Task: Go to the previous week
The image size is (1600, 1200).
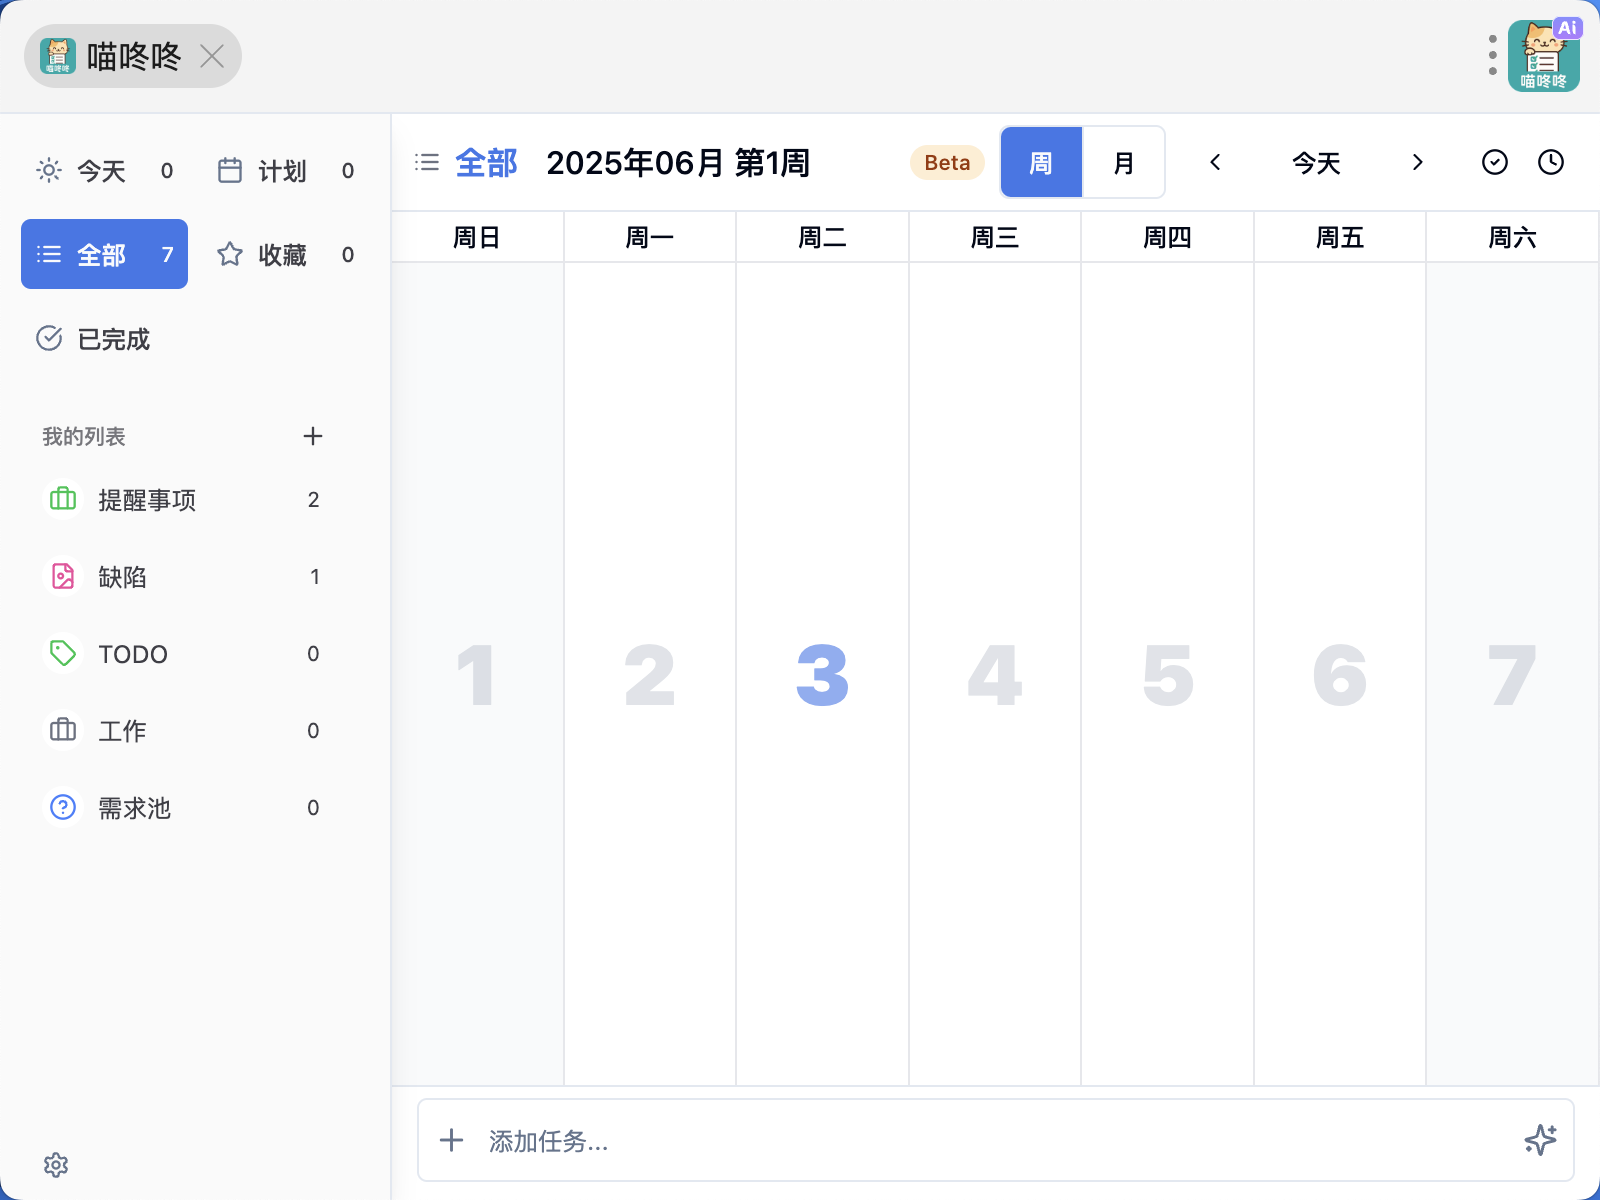Action: pos(1215,162)
